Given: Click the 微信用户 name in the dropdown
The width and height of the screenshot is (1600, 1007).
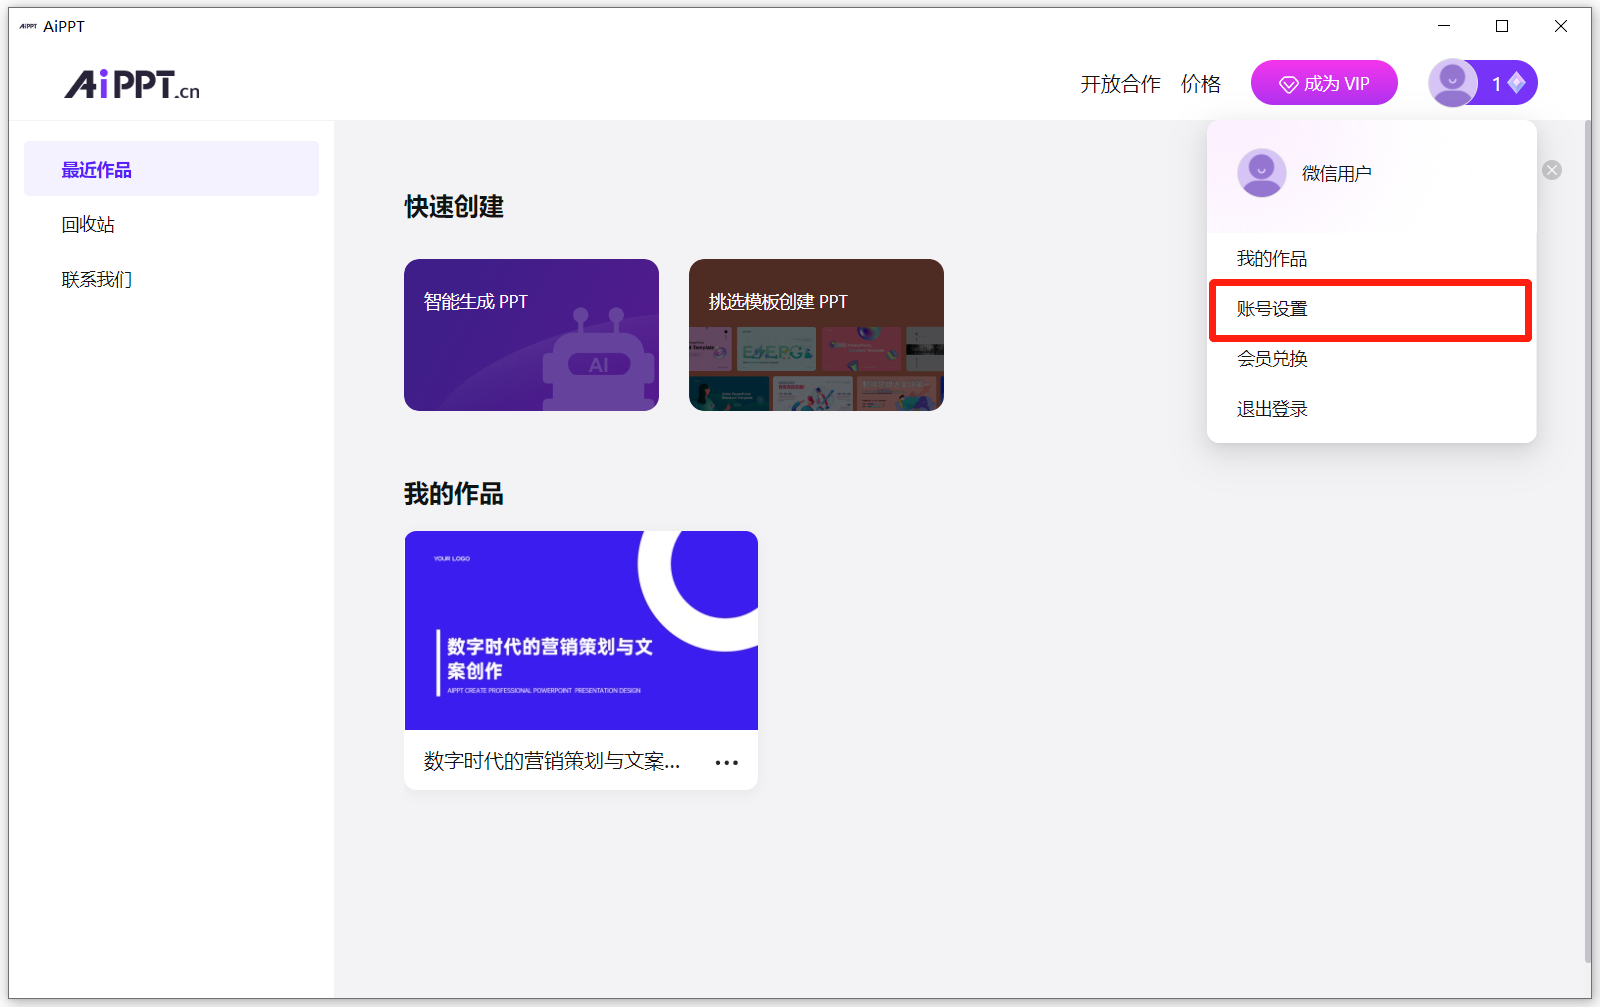Looking at the screenshot, I should [x=1336, y=174].
